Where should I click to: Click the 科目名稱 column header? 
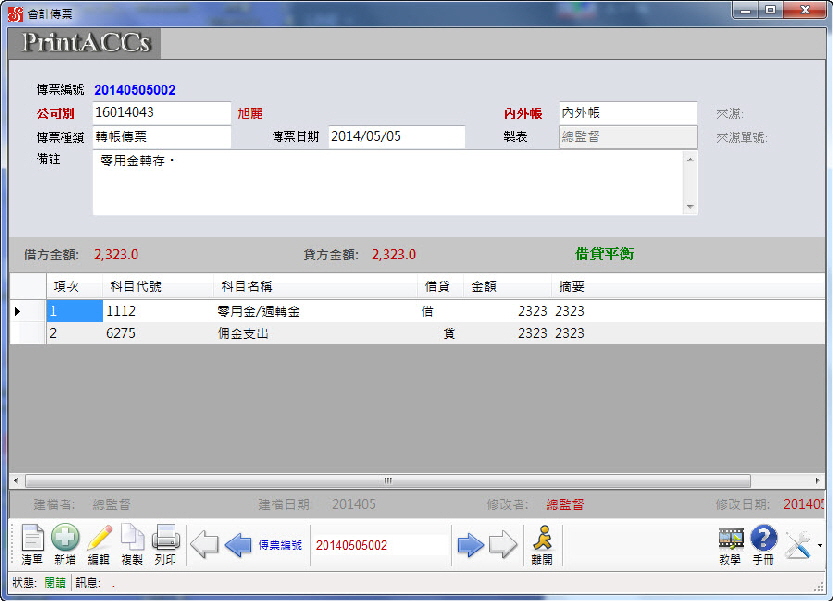315,287
